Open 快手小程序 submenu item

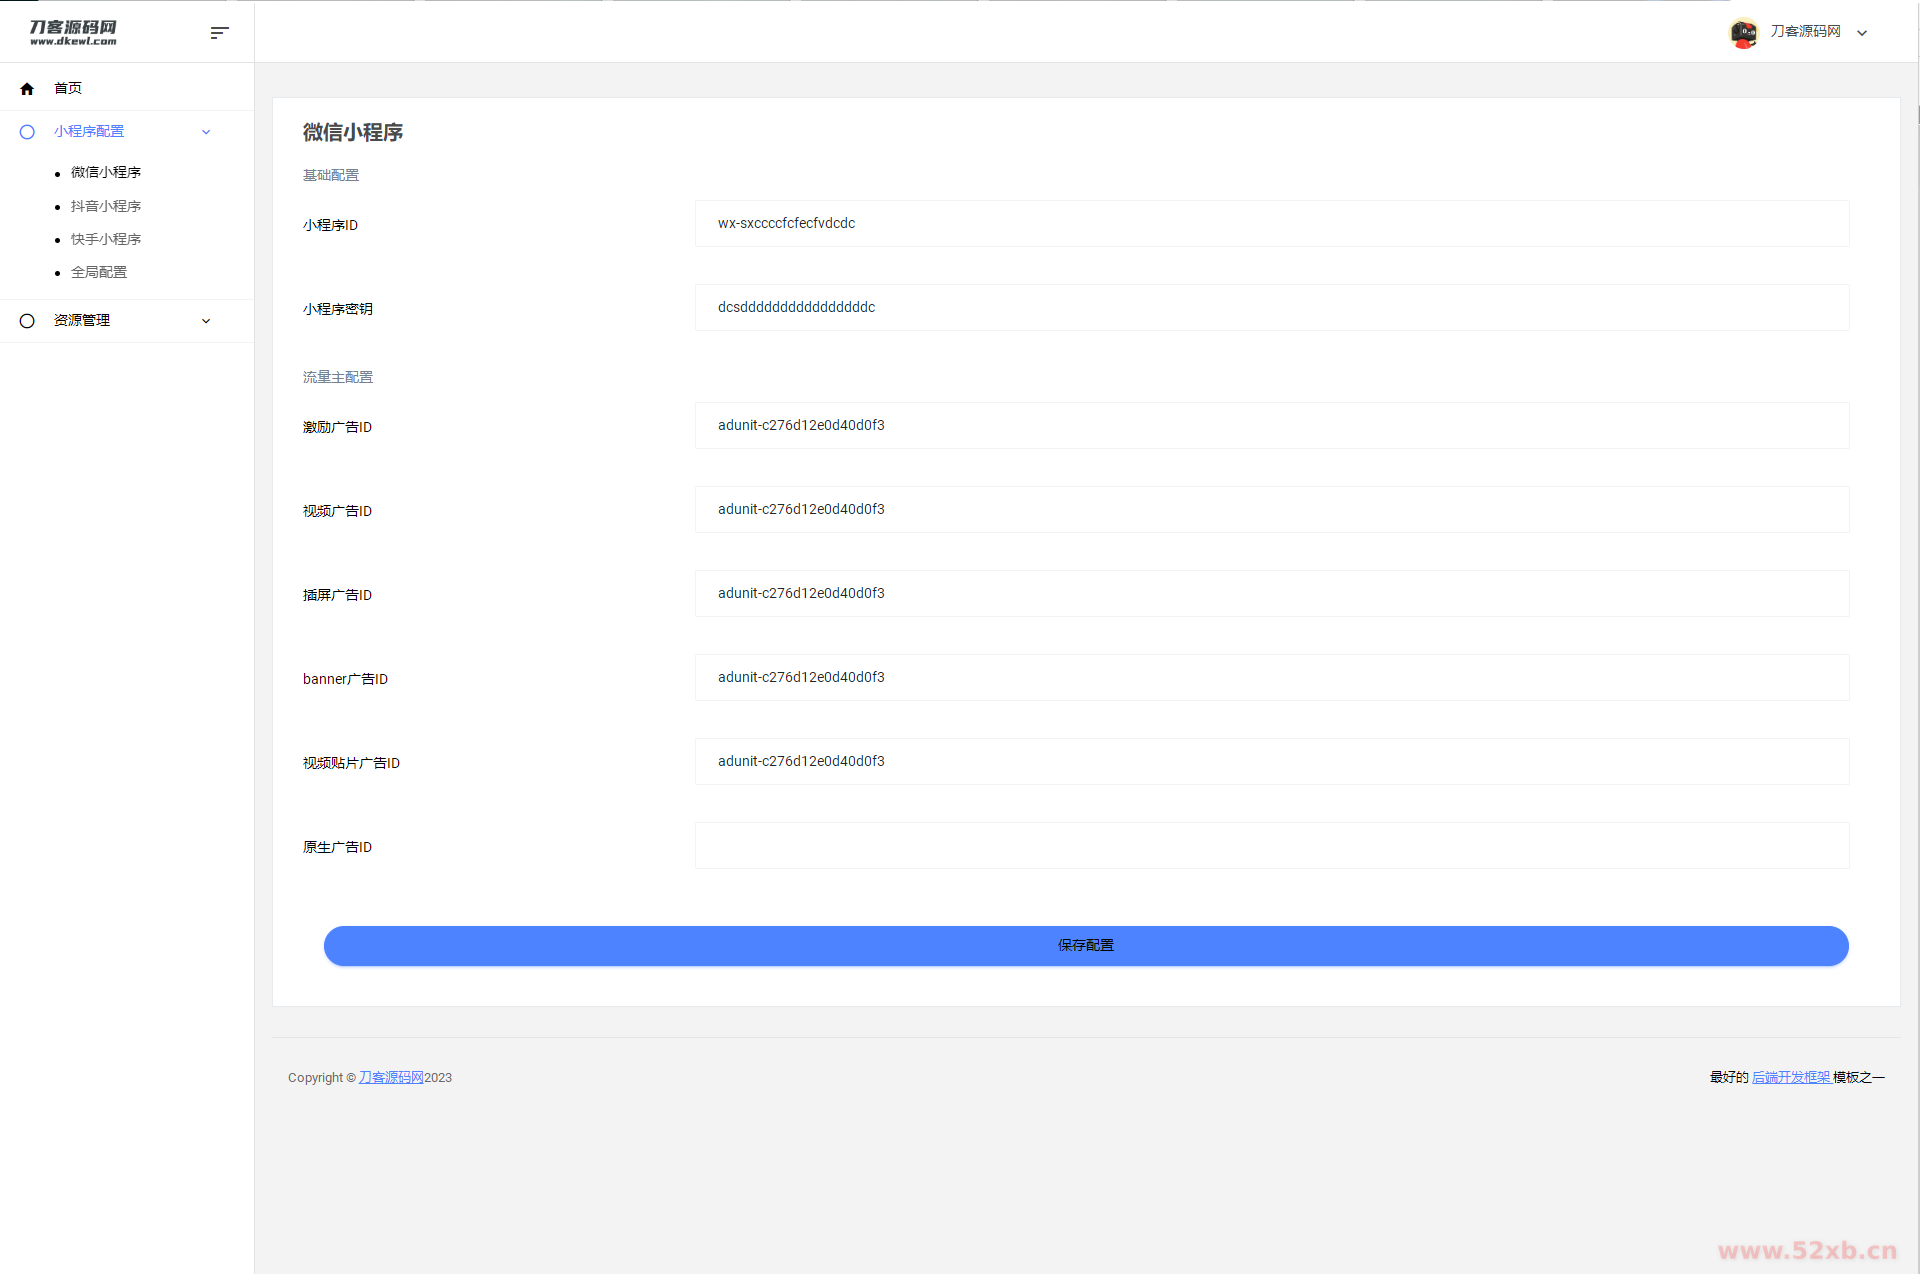(x=106, y=239)
